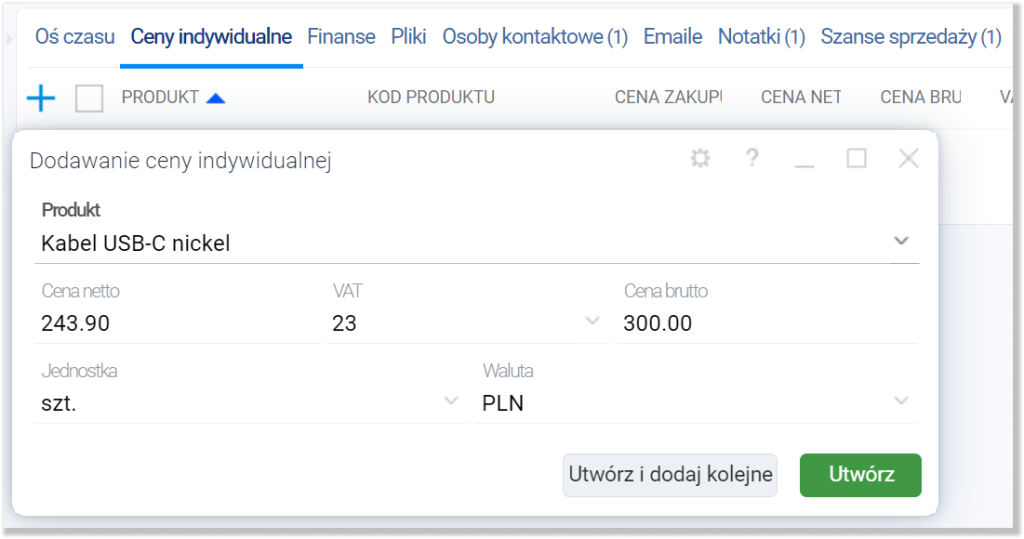Open the Finanse tab
Screen dimensions: 1024x539
341,37
